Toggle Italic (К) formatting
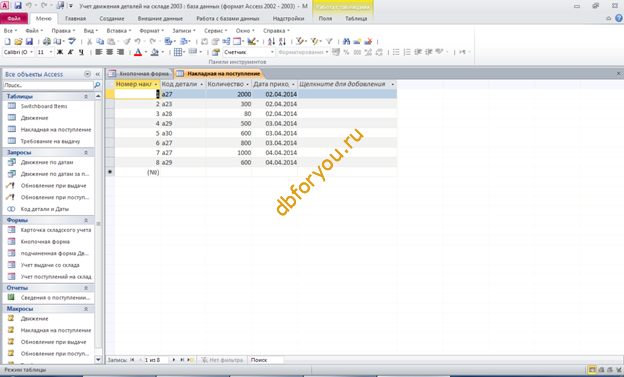Viewport: 624px width, 377px height. point(70,52)
